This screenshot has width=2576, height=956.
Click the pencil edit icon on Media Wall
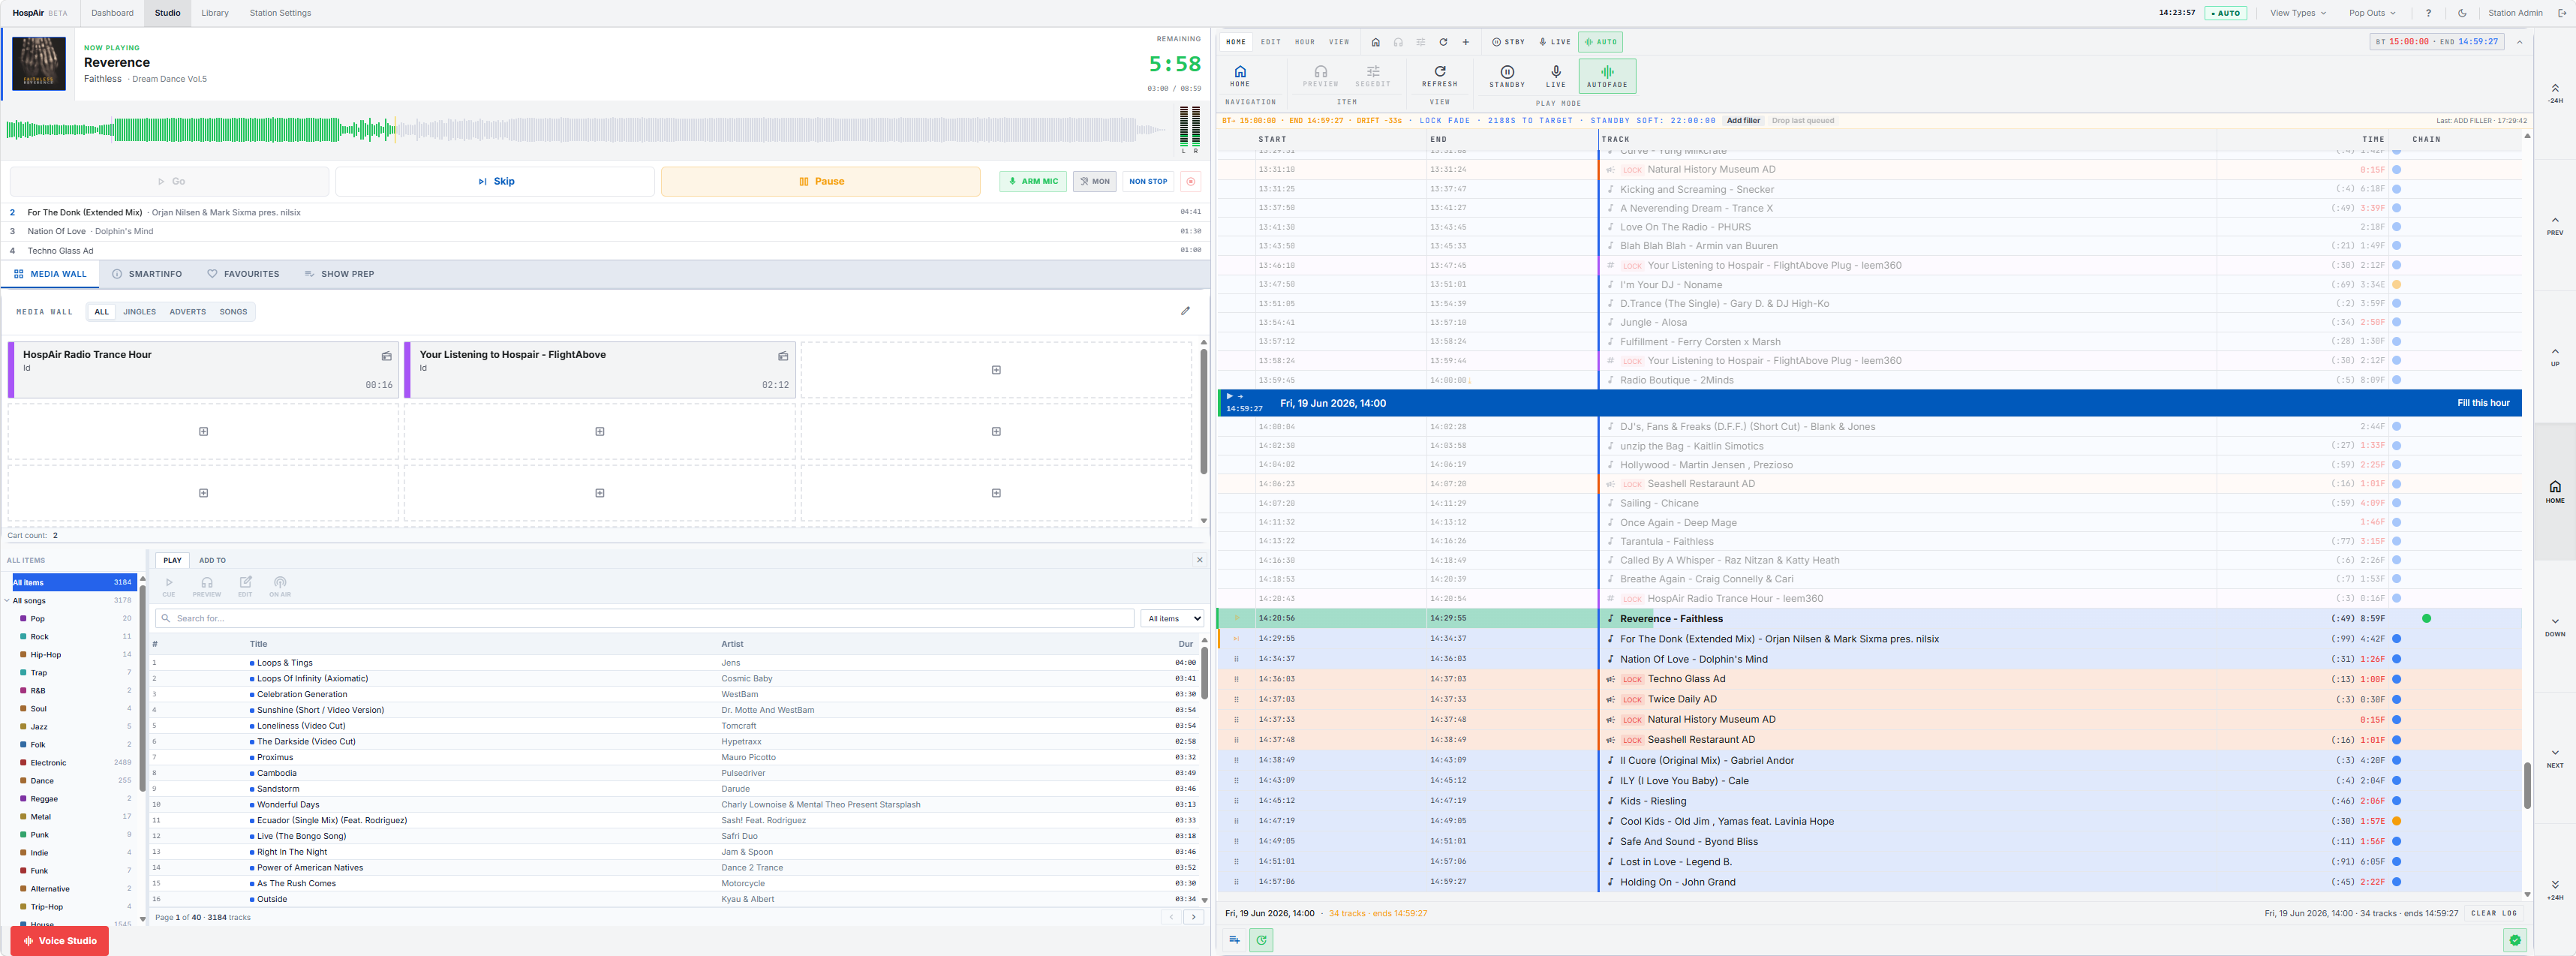(1185, 311)
